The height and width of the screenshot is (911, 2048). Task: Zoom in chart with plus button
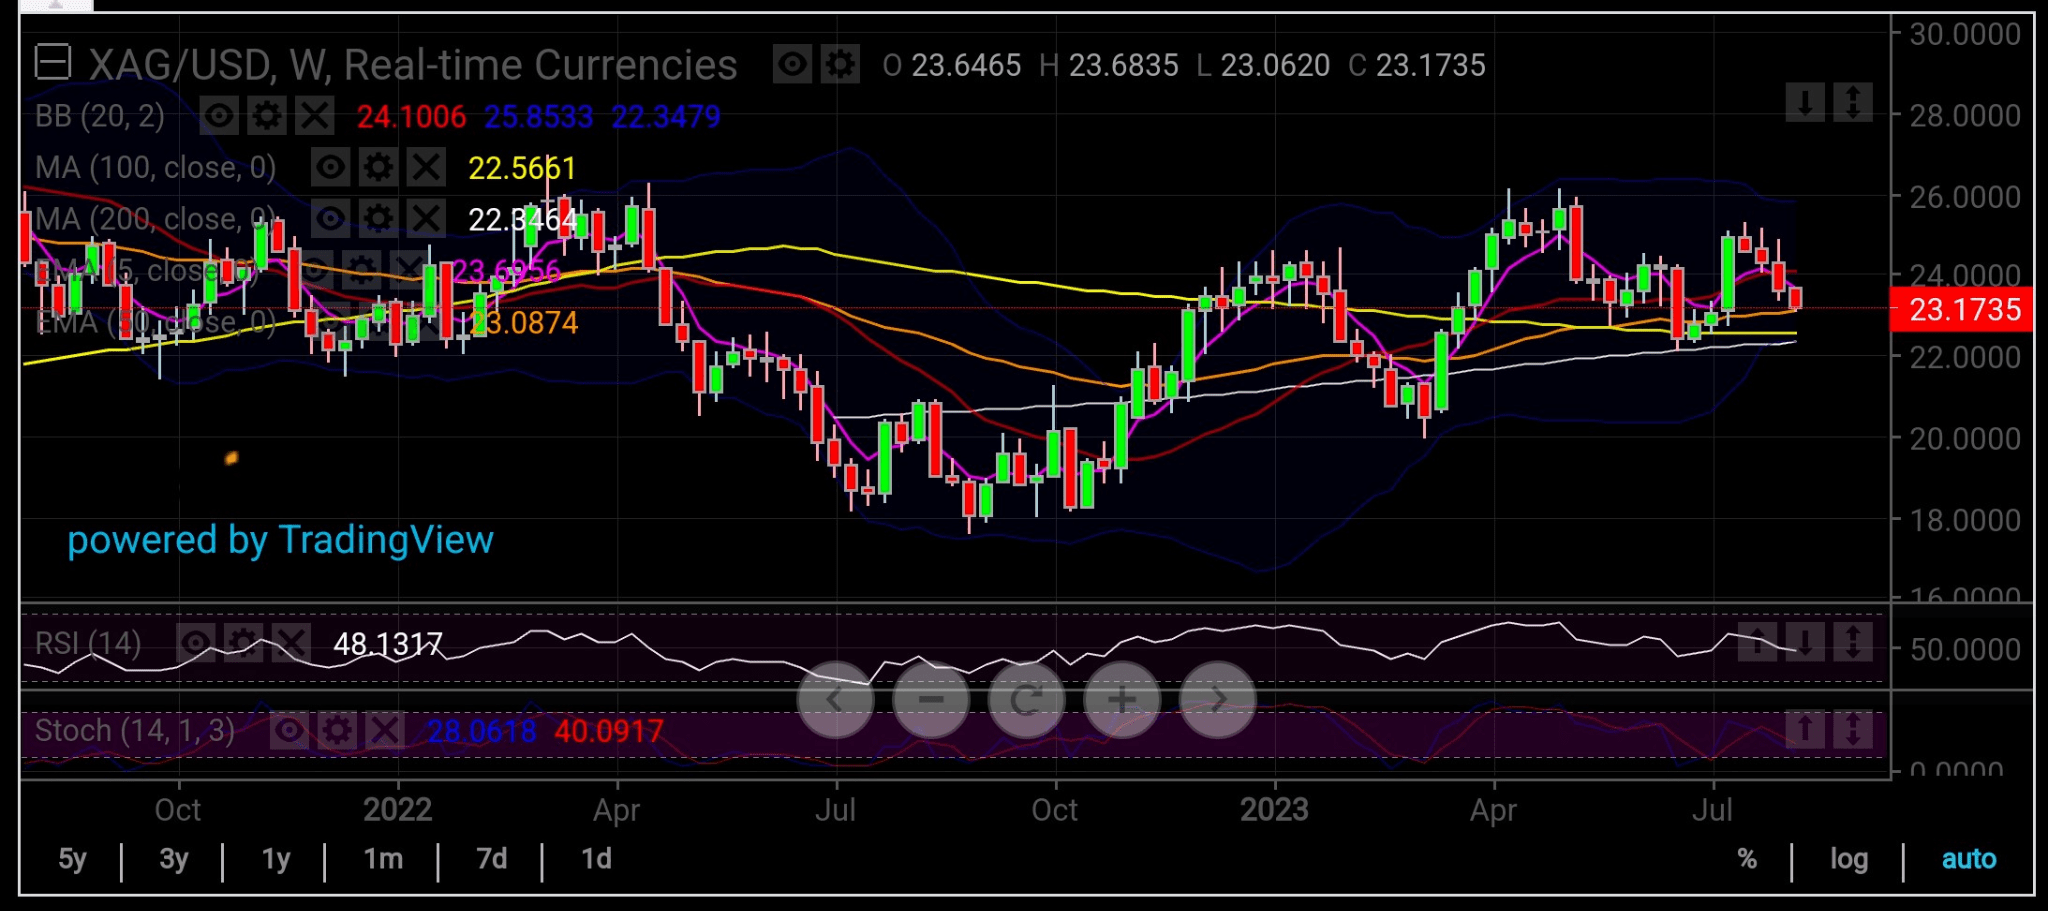(1122, 700)
